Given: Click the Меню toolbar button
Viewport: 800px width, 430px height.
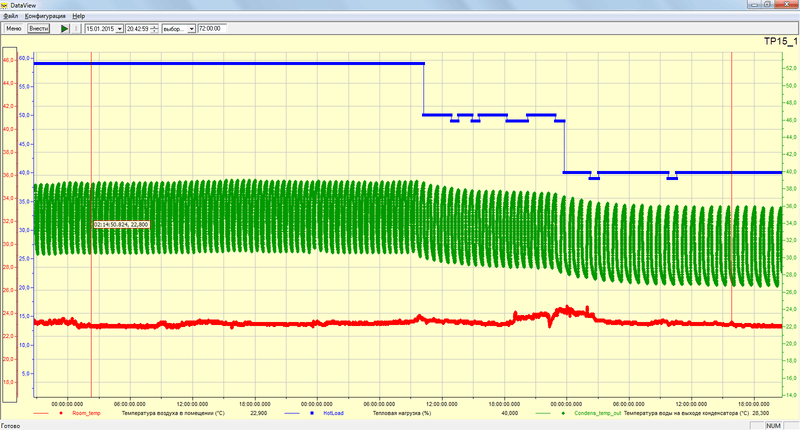Looking at the screenshot, I should coord(13,29).
